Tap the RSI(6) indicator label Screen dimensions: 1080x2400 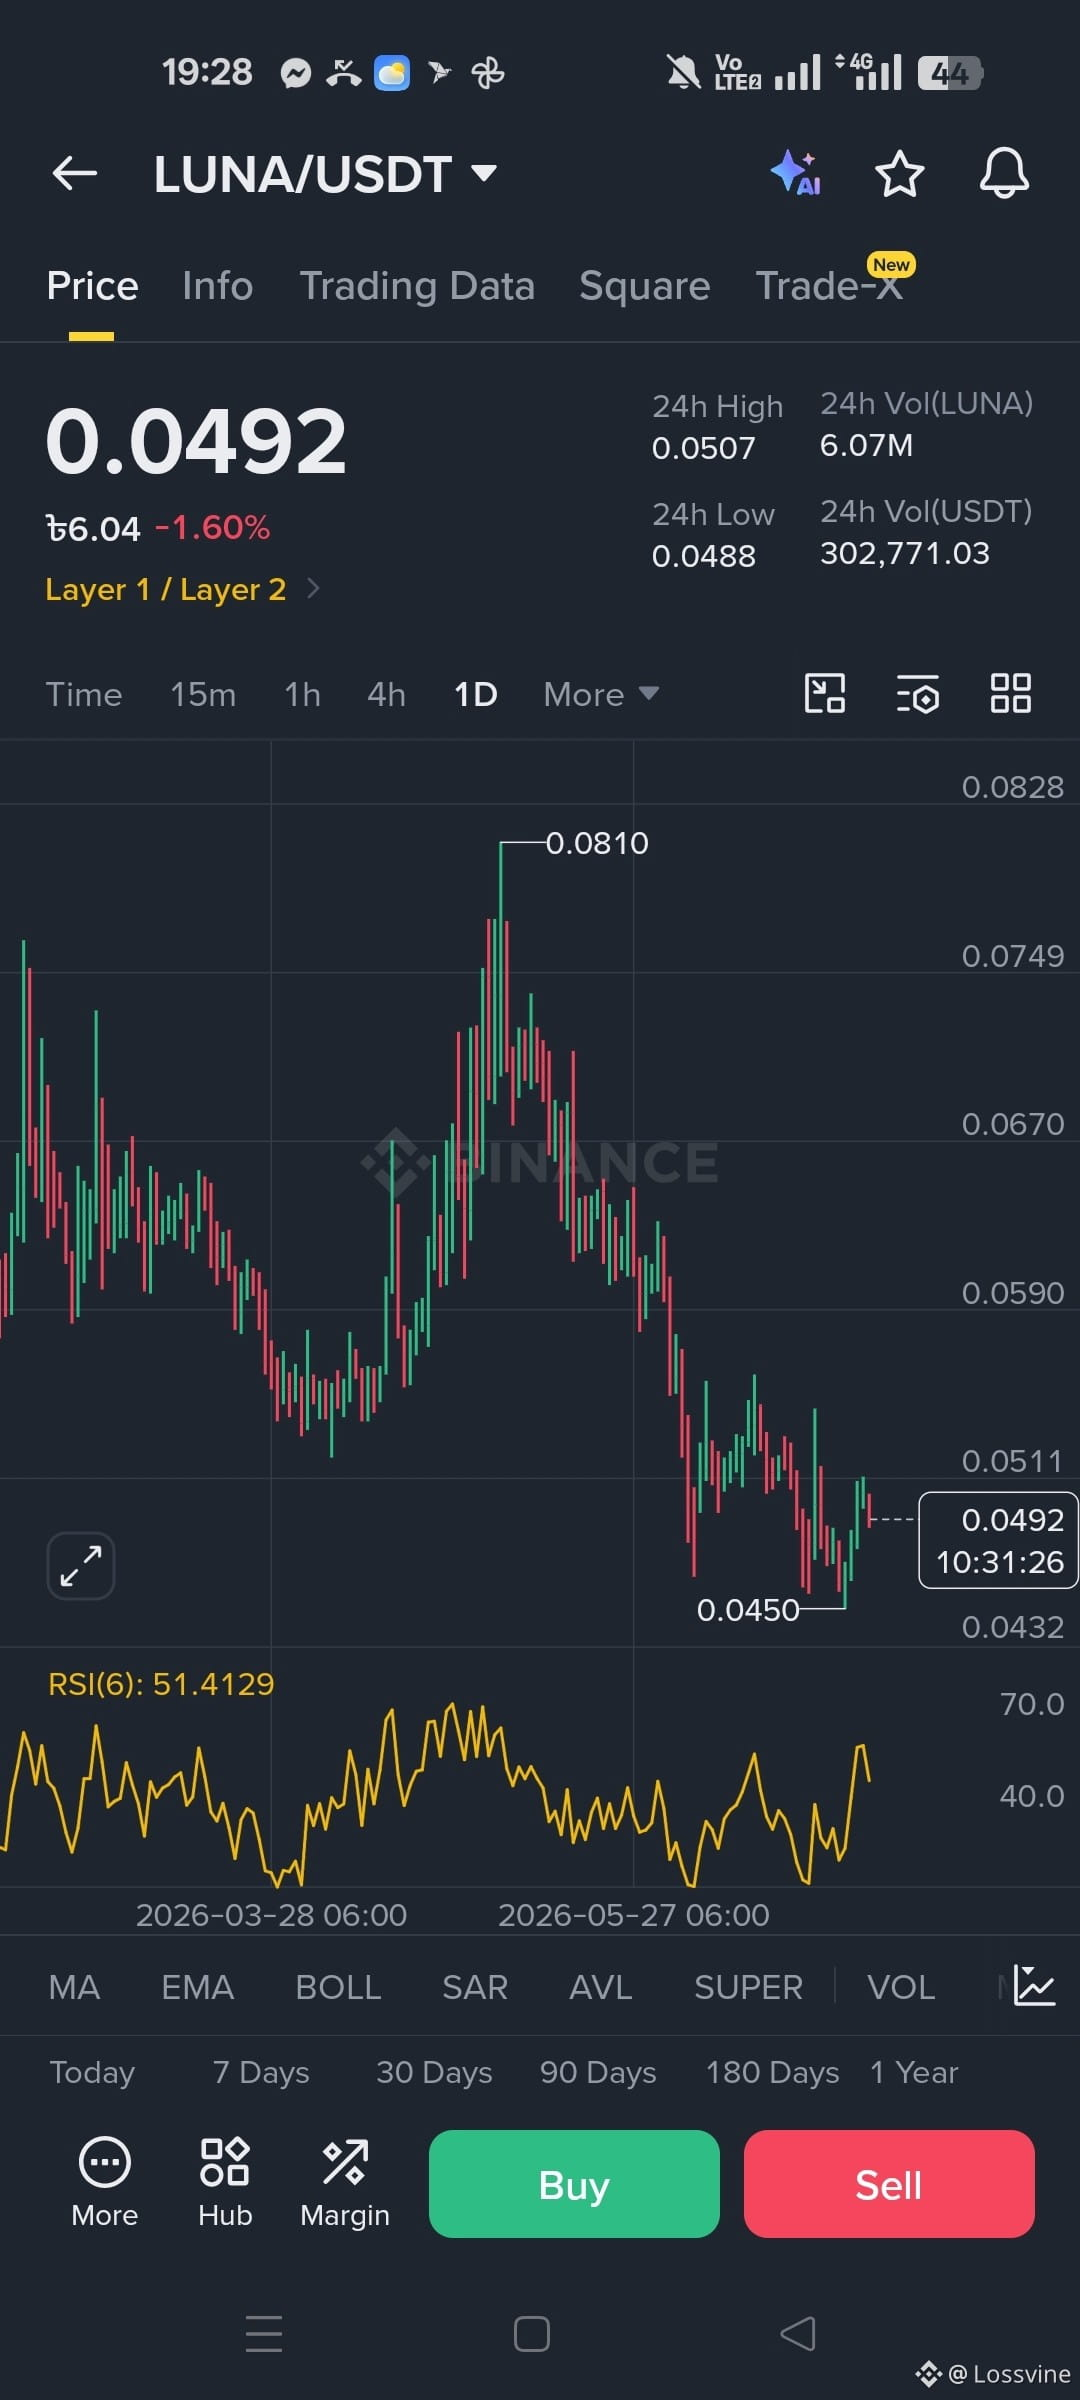(x=161, y=1684)
